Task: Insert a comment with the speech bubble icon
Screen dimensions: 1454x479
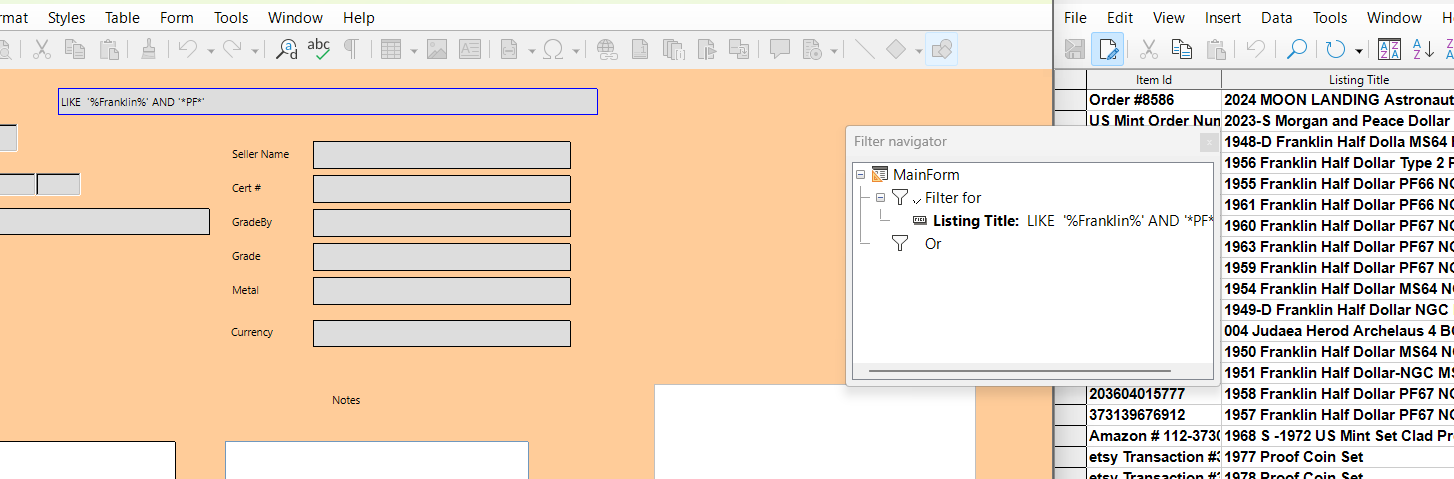Action: pos(780,49)
